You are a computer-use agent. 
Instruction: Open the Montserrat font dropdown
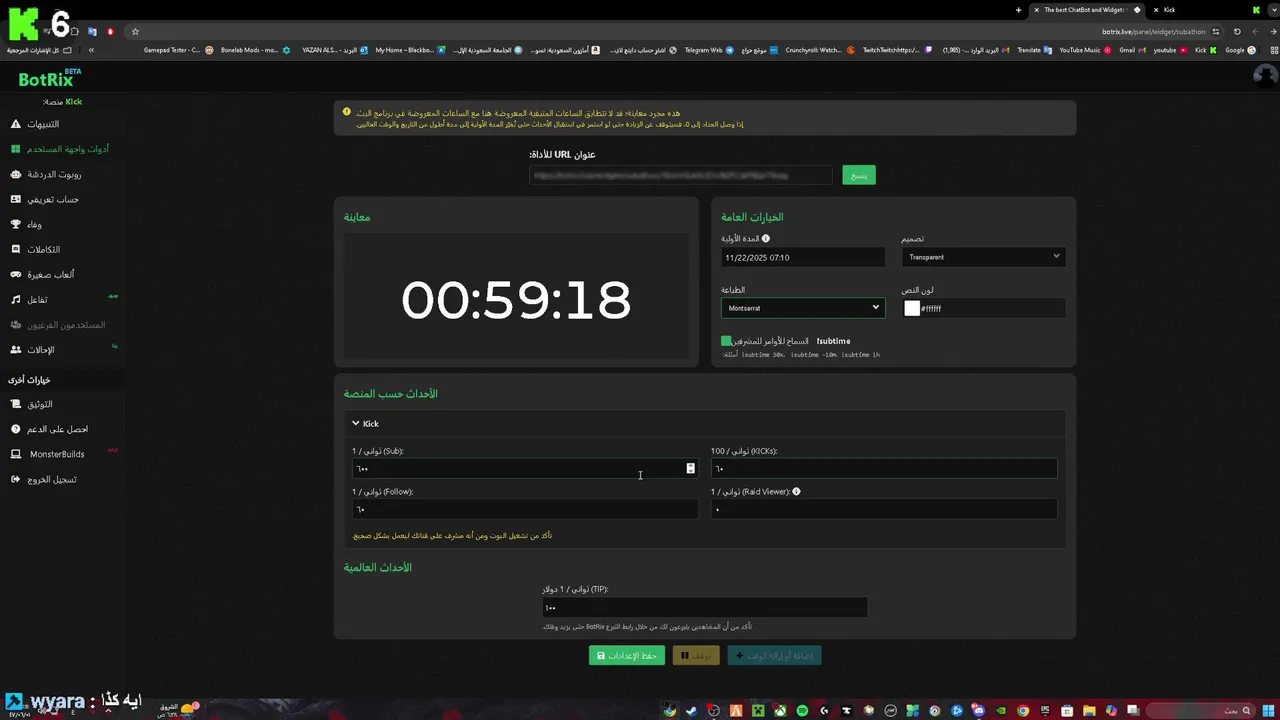coord(802,308)
